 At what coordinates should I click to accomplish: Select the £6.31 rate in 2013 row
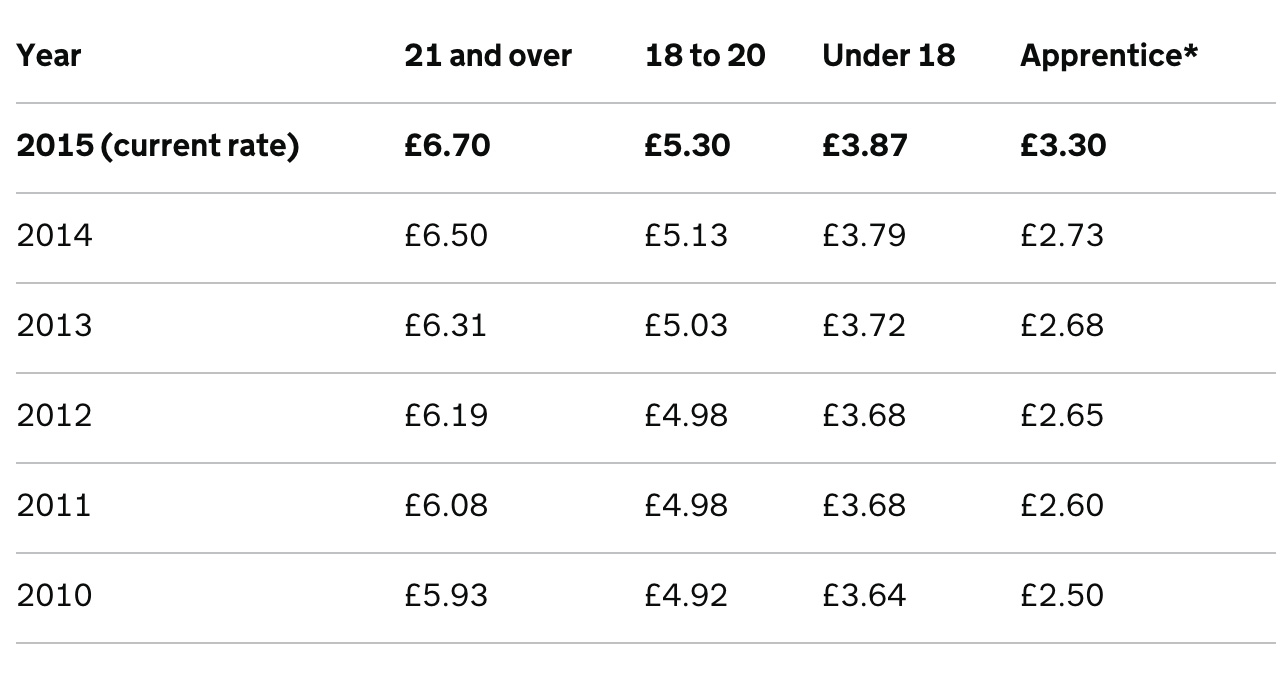[x=445, y=326]
